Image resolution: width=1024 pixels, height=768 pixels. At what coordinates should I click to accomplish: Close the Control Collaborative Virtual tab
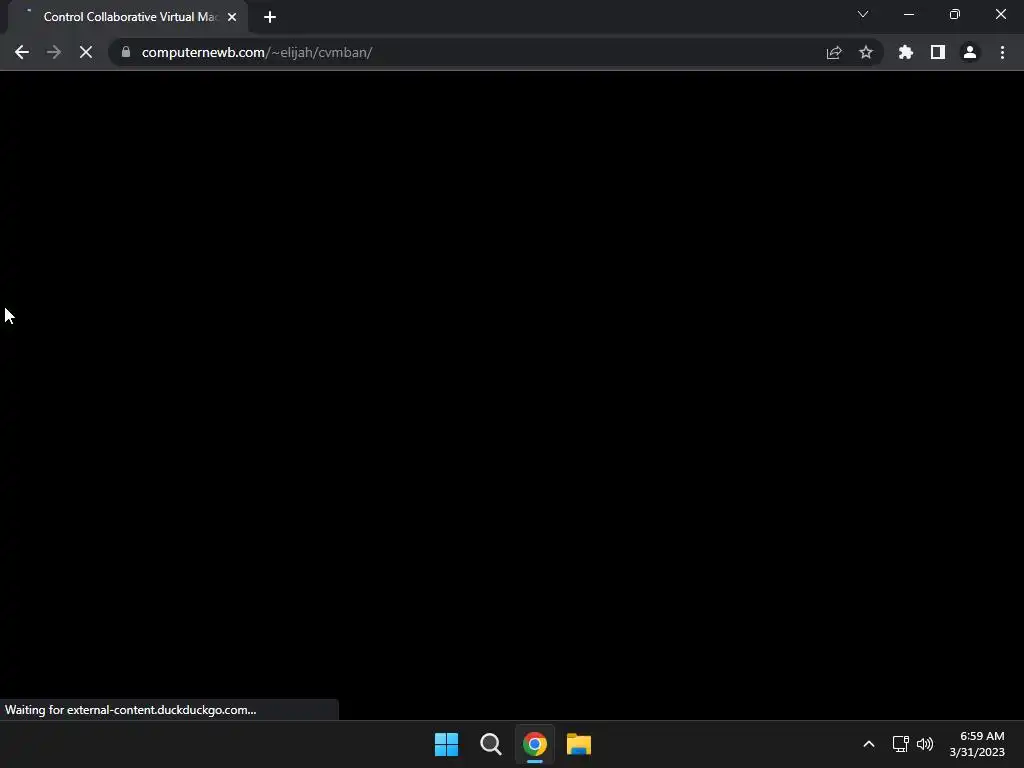click(x=232, y=17)
